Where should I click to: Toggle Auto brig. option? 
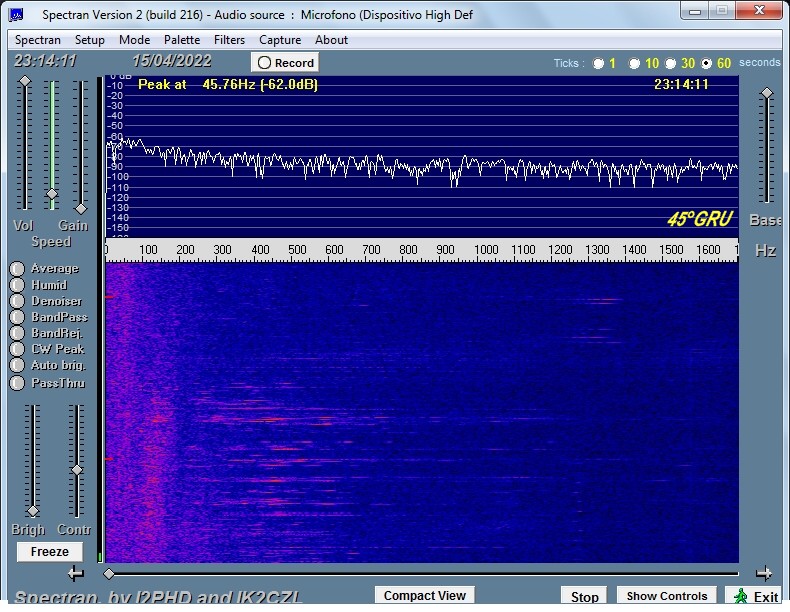pos(17,365)
